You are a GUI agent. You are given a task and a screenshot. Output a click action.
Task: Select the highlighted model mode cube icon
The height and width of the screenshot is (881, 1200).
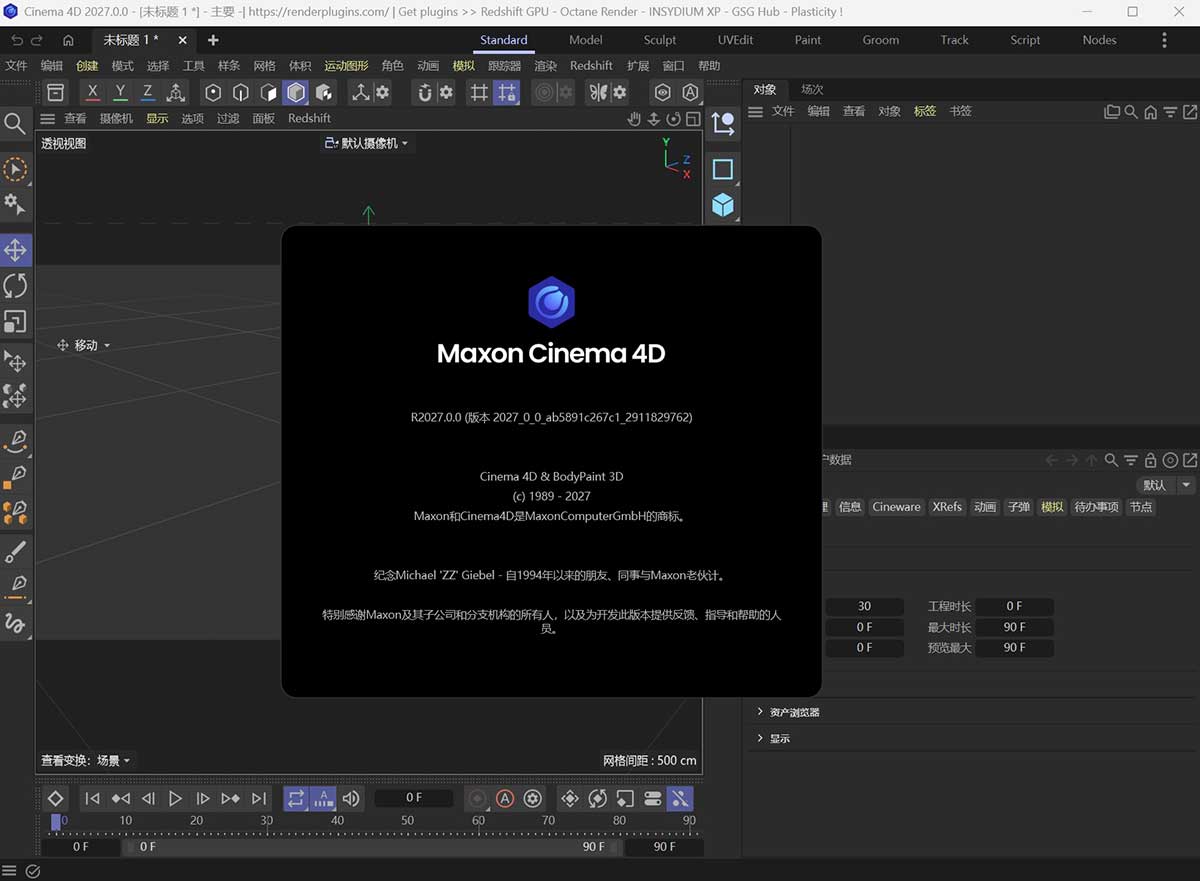coord(296,92)
